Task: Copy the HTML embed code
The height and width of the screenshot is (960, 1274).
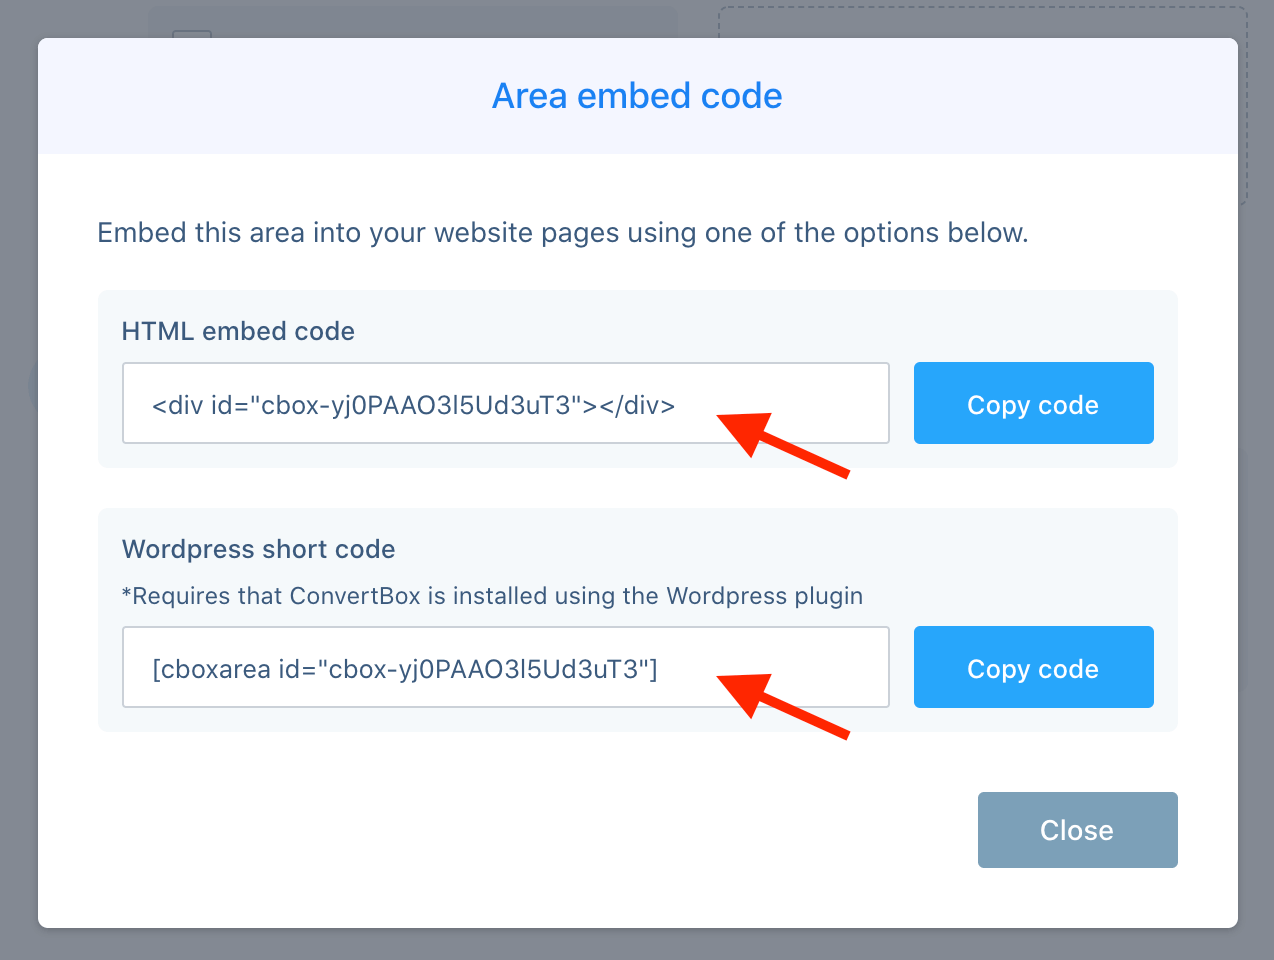Action: click(x=1033, y=403)
